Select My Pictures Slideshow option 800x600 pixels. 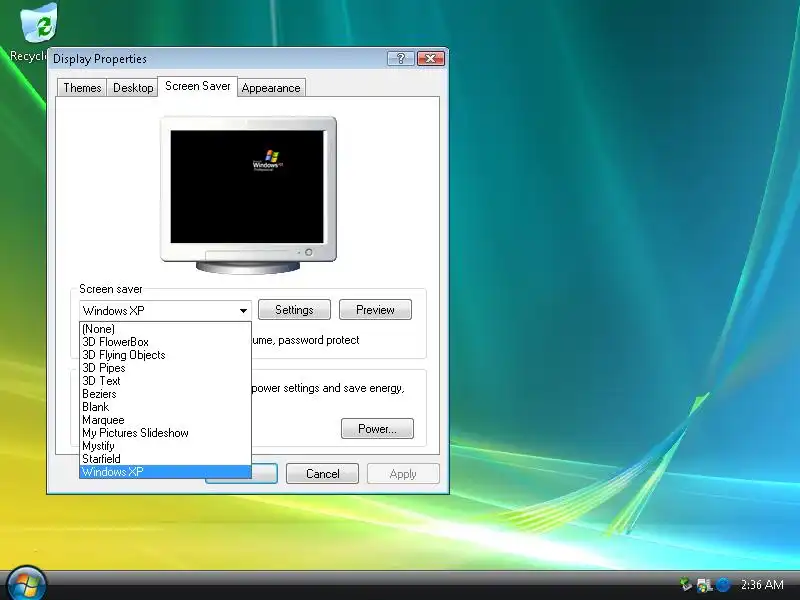pos(165,433)
